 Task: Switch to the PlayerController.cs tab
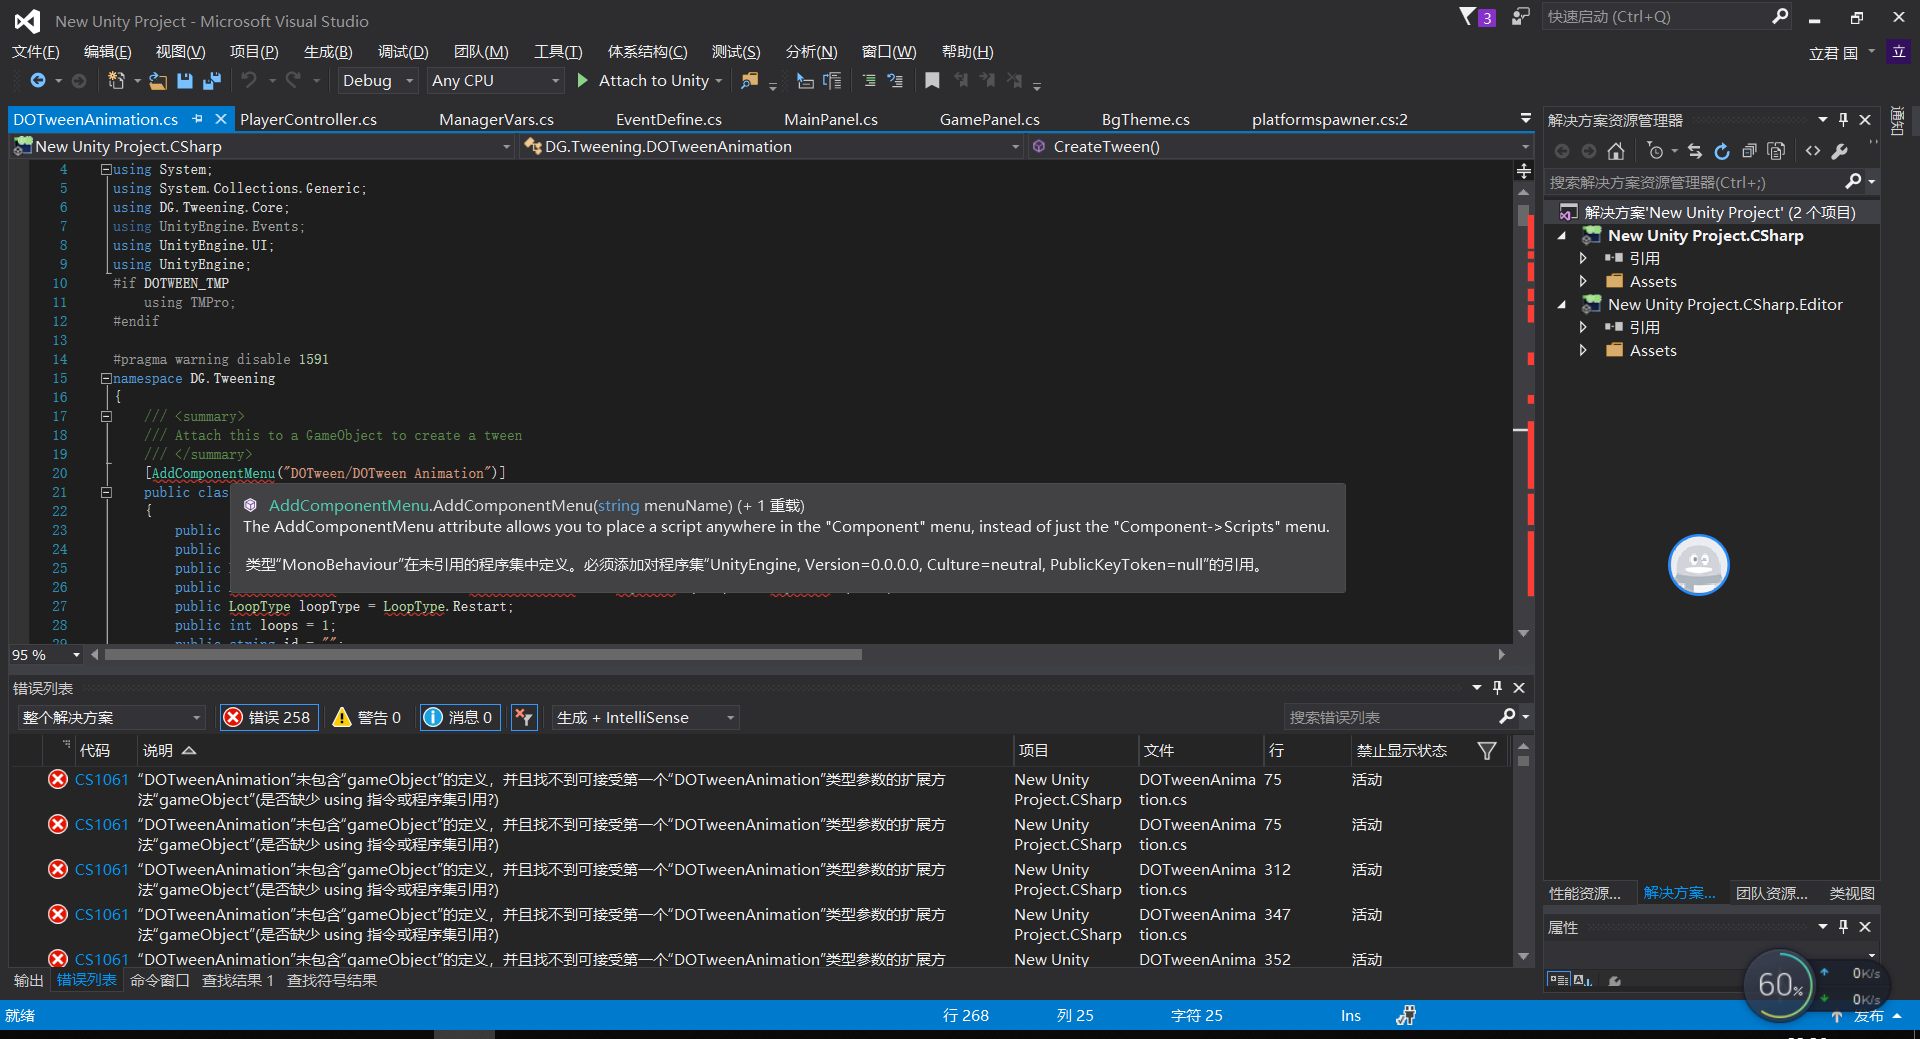308,119
